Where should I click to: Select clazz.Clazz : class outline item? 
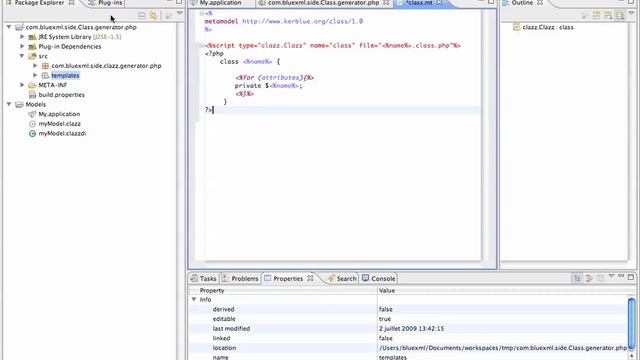pyautogui.click(x=548, y=27)
